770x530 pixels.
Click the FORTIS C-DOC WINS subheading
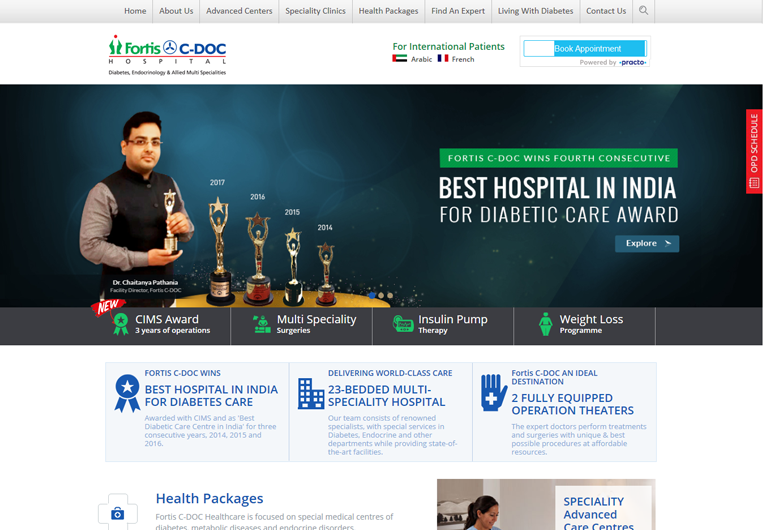183,373
